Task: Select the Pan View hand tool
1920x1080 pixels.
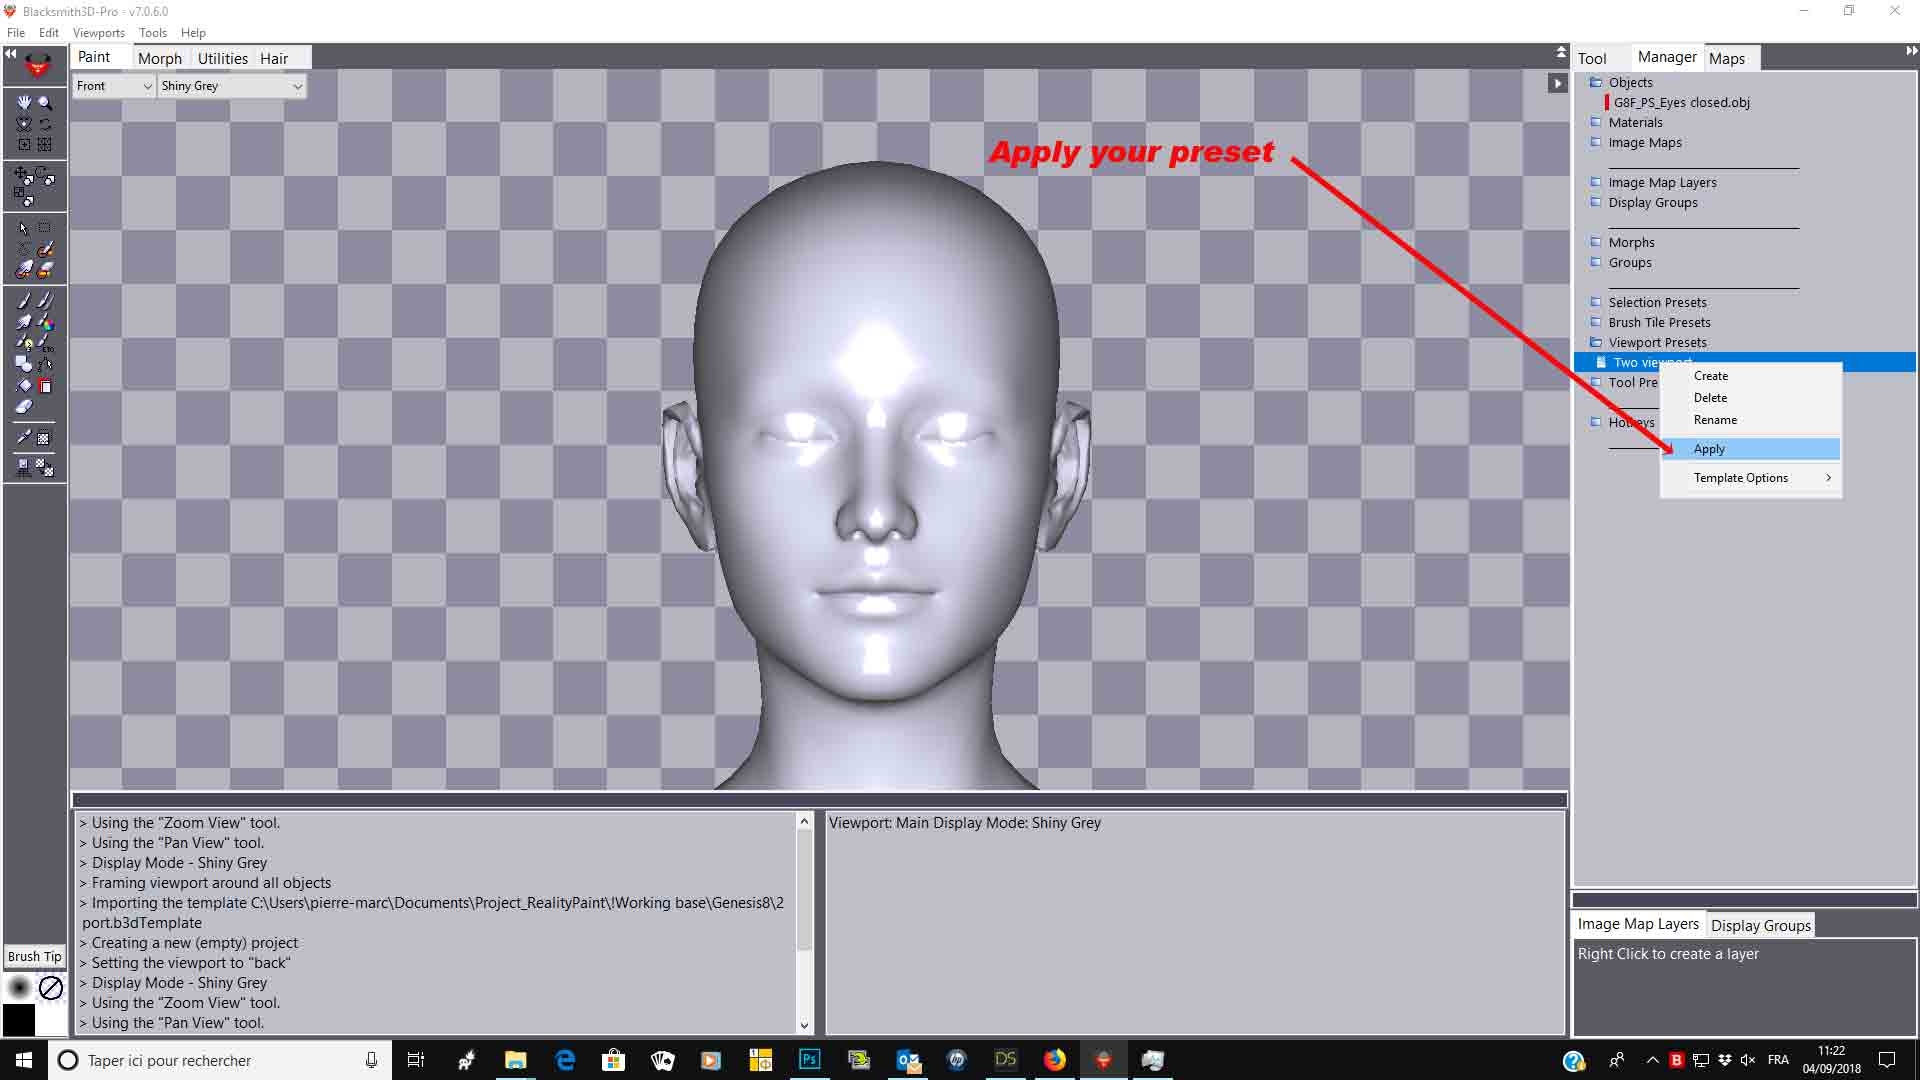Action: click(24, 102)
